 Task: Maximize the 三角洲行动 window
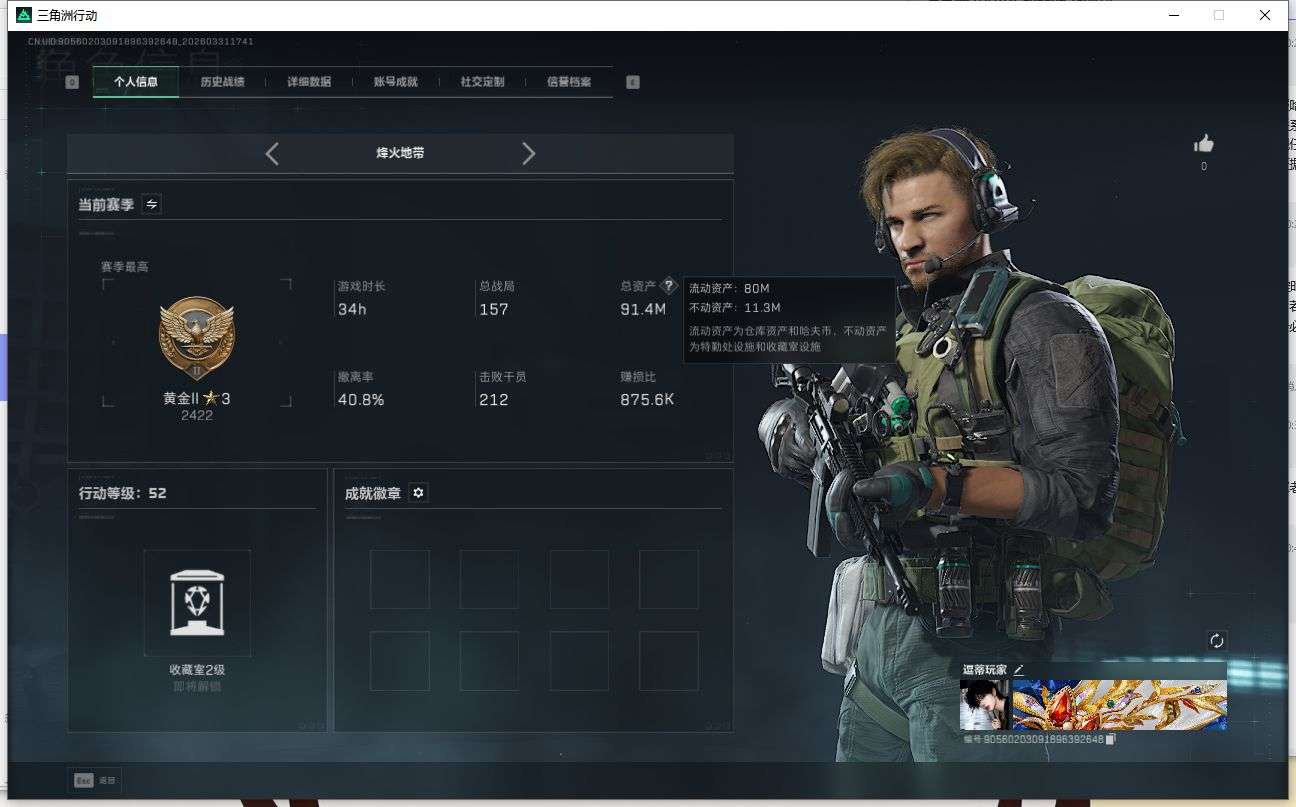[1219, 15]
